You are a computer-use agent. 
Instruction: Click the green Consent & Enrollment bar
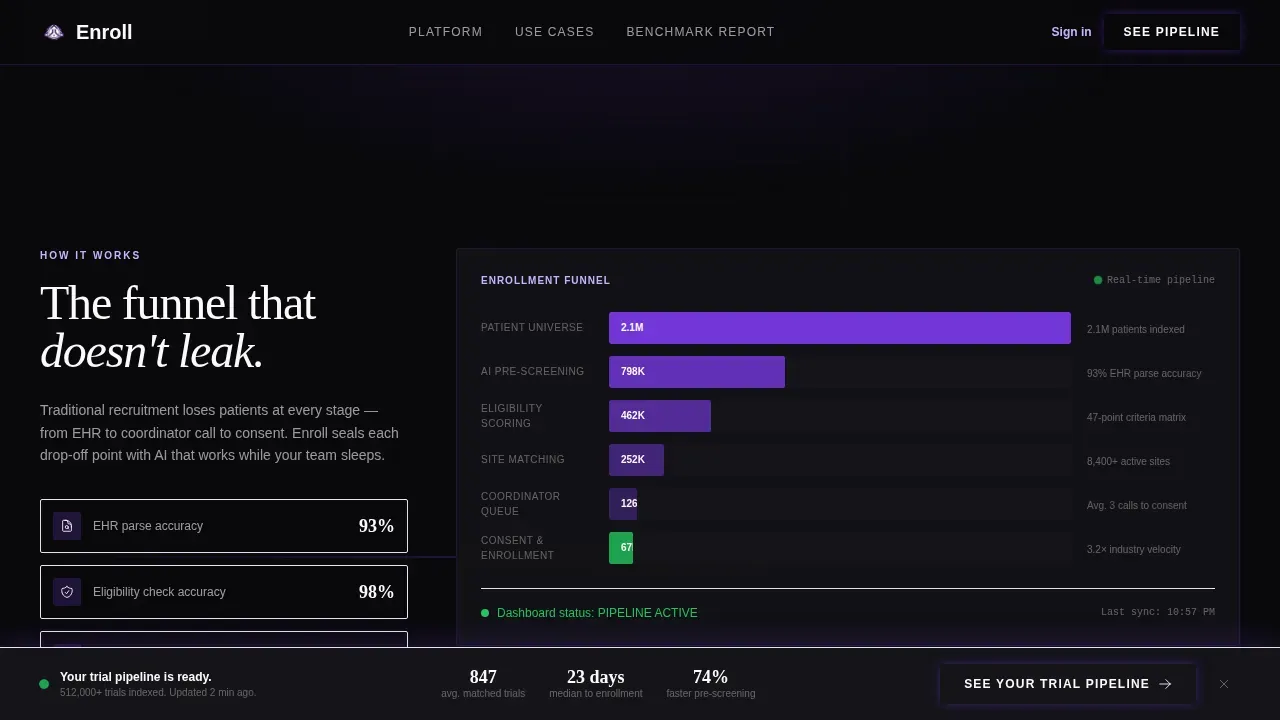pyautogui.click(x=621, y=548)
